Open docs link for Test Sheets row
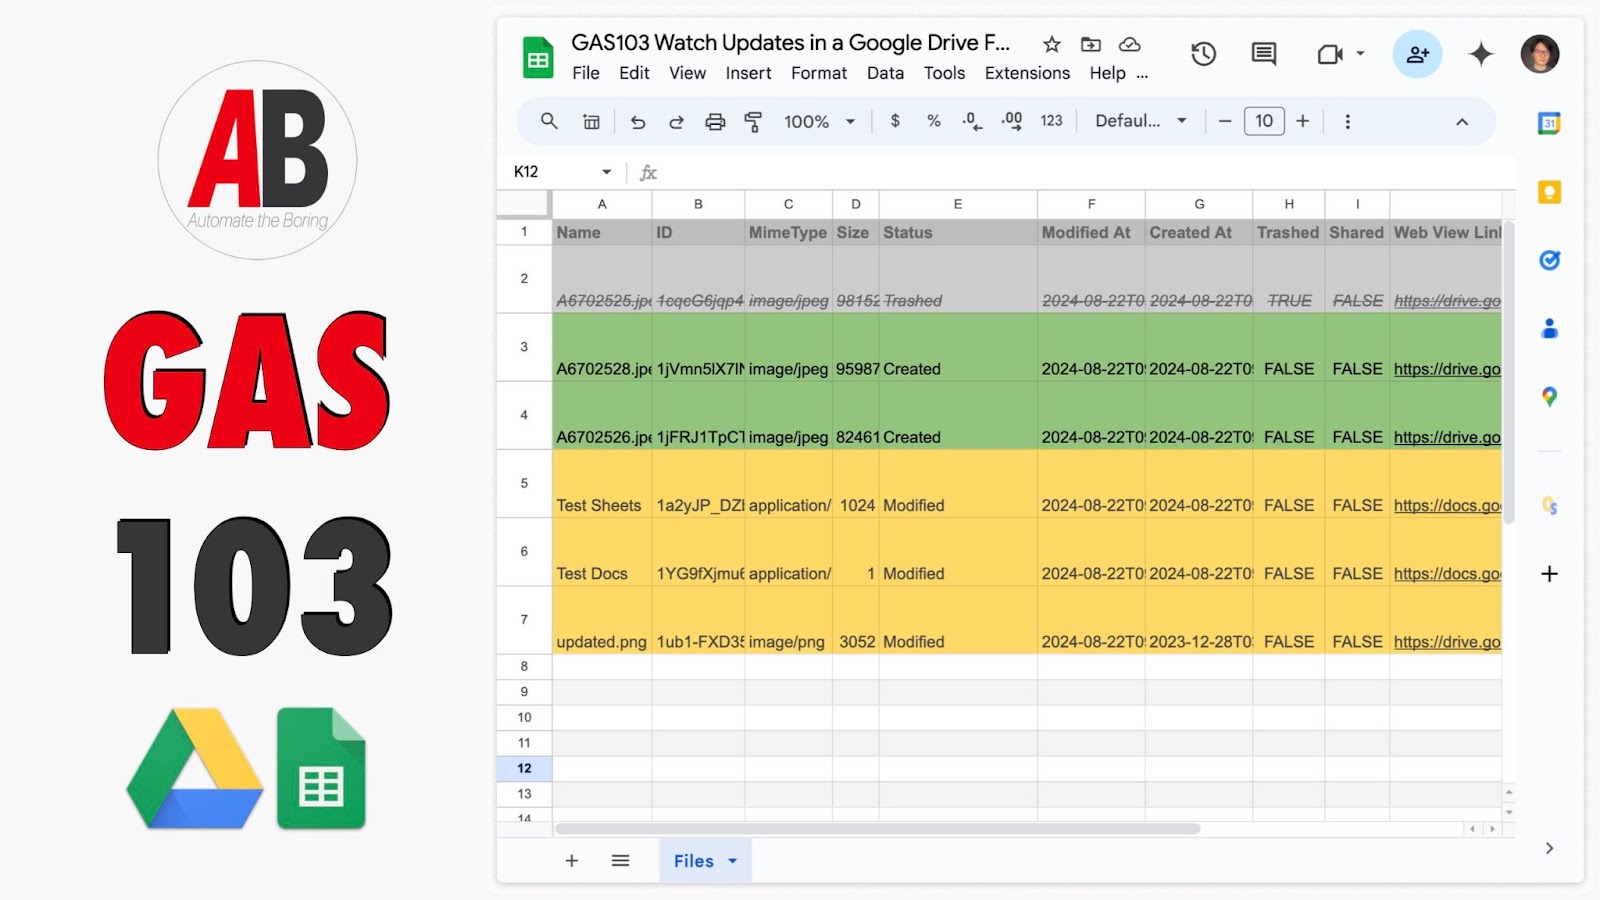Screen dimensions: 1600x900 click(1447, 505)
